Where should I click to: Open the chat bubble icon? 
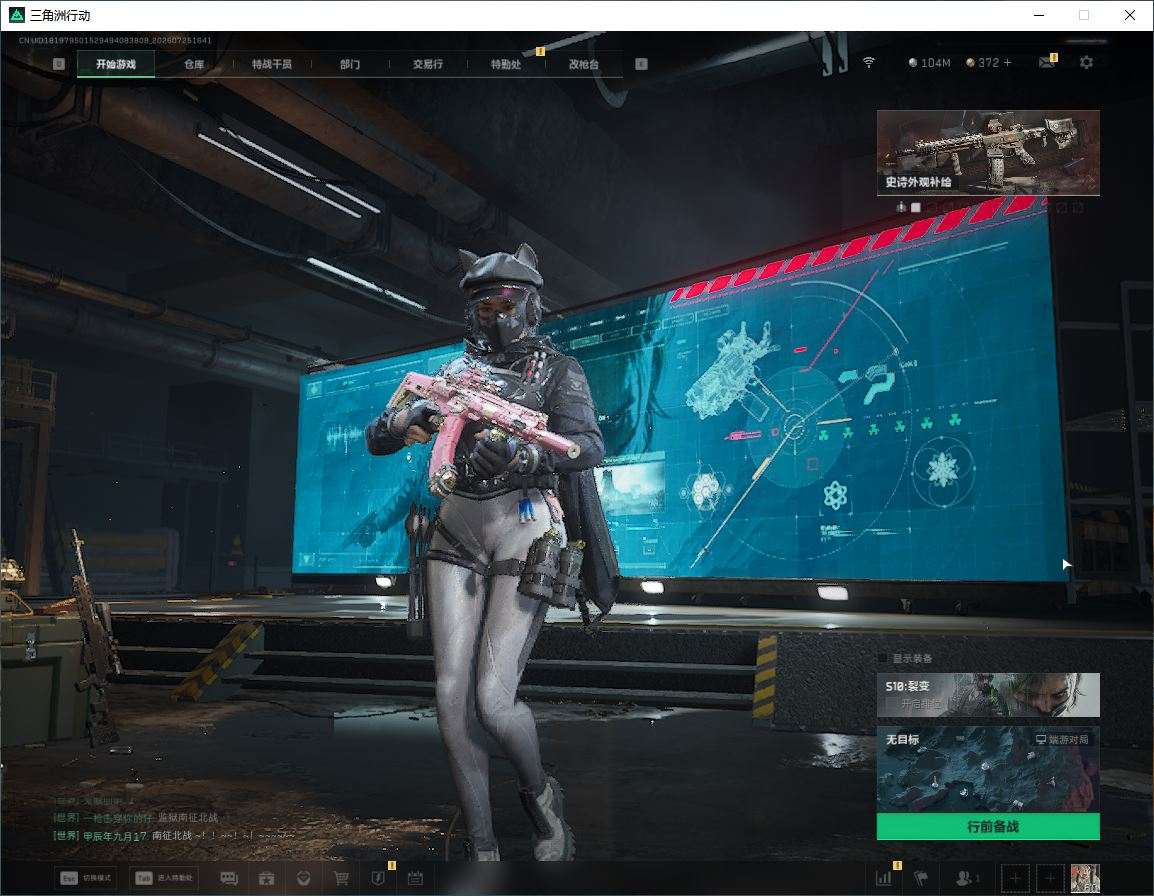[229, 878]
